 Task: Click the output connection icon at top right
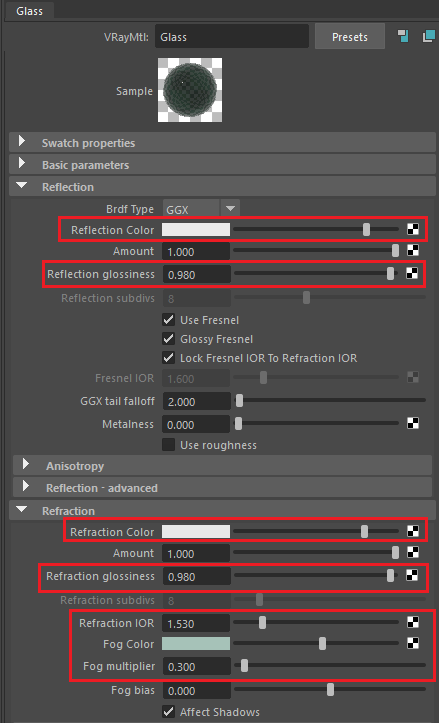(x=429, y=36)
